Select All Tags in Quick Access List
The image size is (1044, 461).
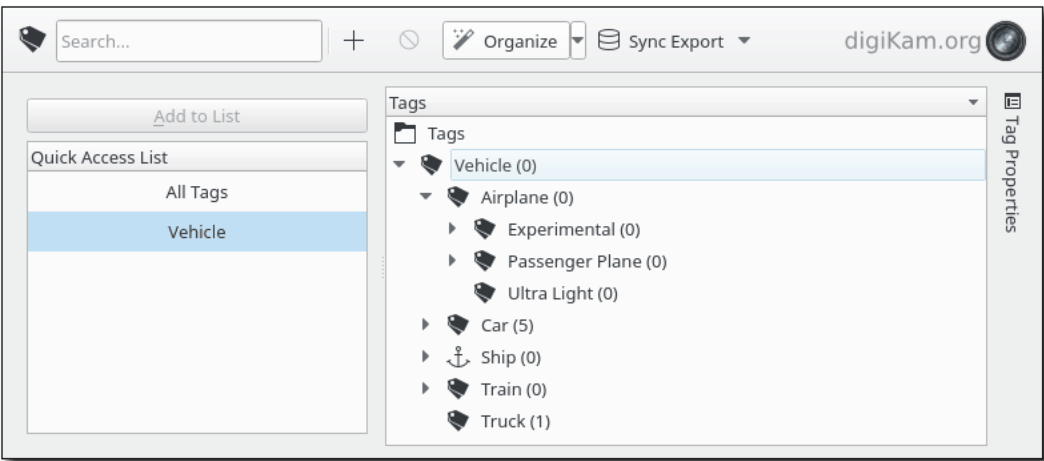coord(196,194)
